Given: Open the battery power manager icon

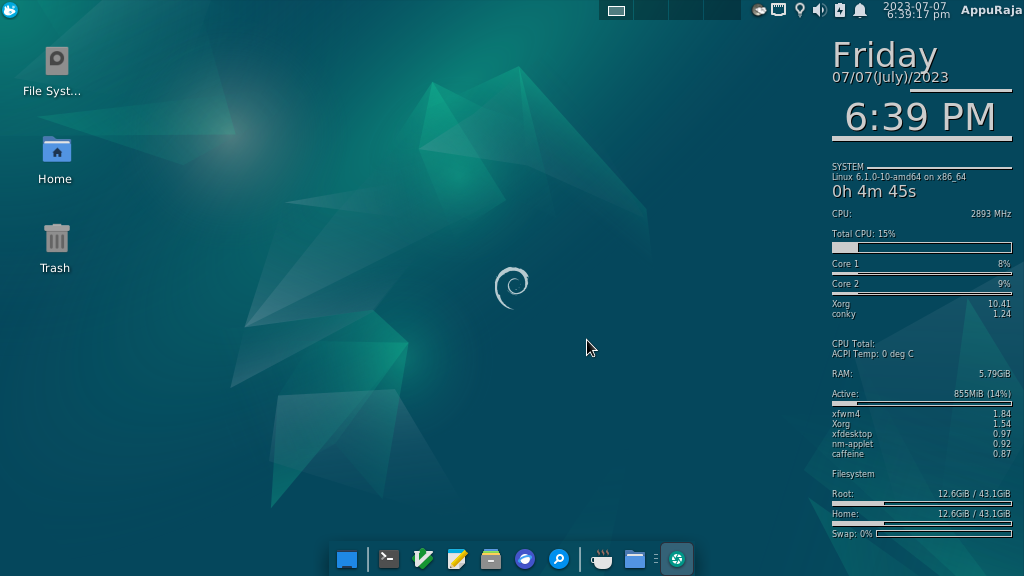Looking at the screenshot, I should tap(840, 10).
